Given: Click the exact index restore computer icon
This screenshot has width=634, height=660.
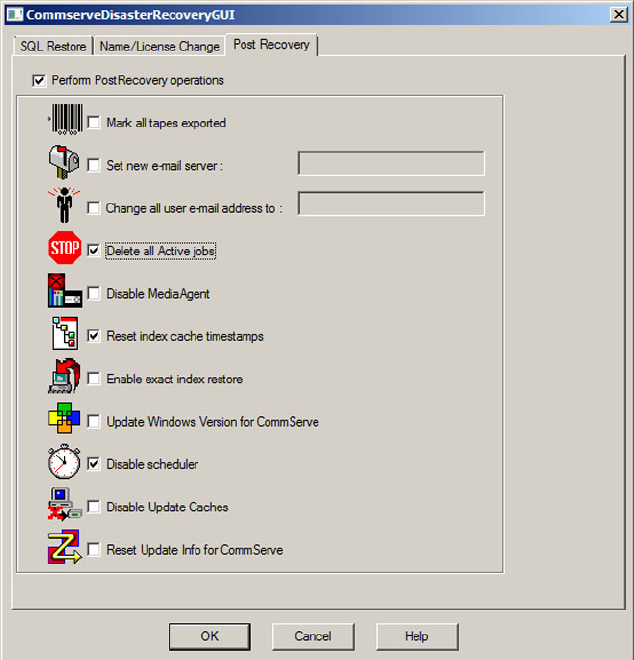Looking at the screenshot, I should [64, 376].
